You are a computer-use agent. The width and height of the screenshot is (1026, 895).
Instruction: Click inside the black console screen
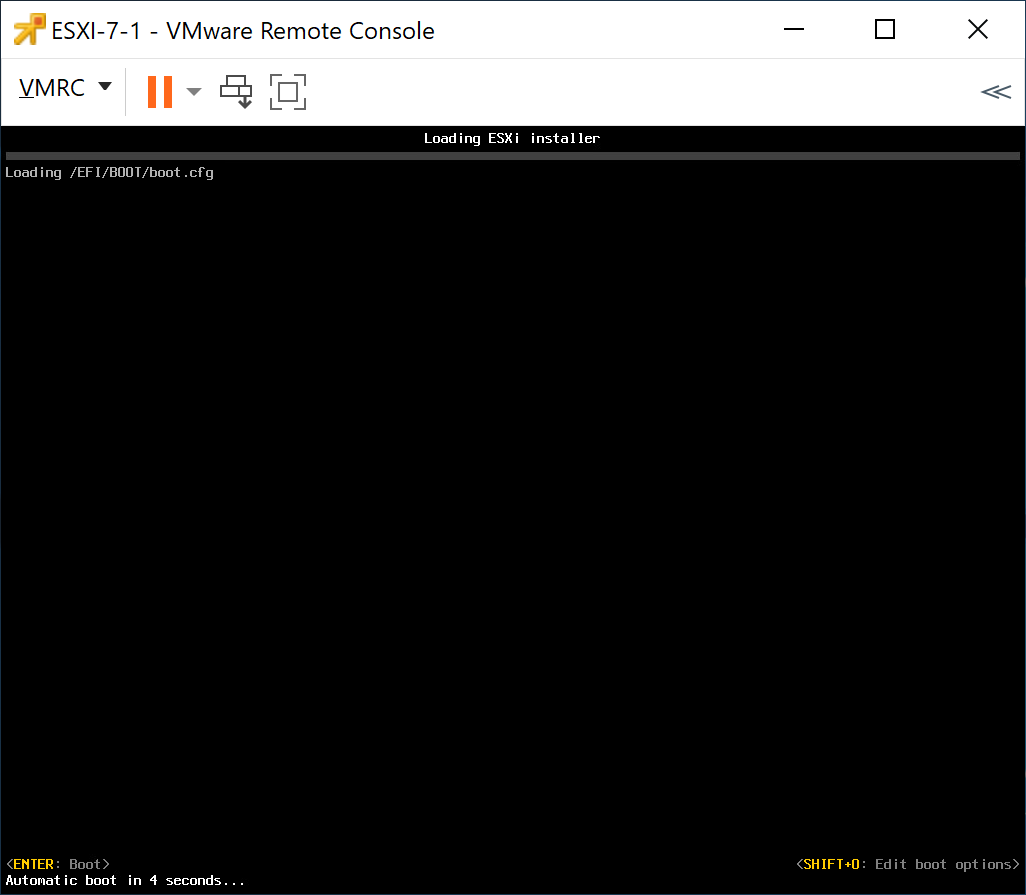tap(512, 500)
